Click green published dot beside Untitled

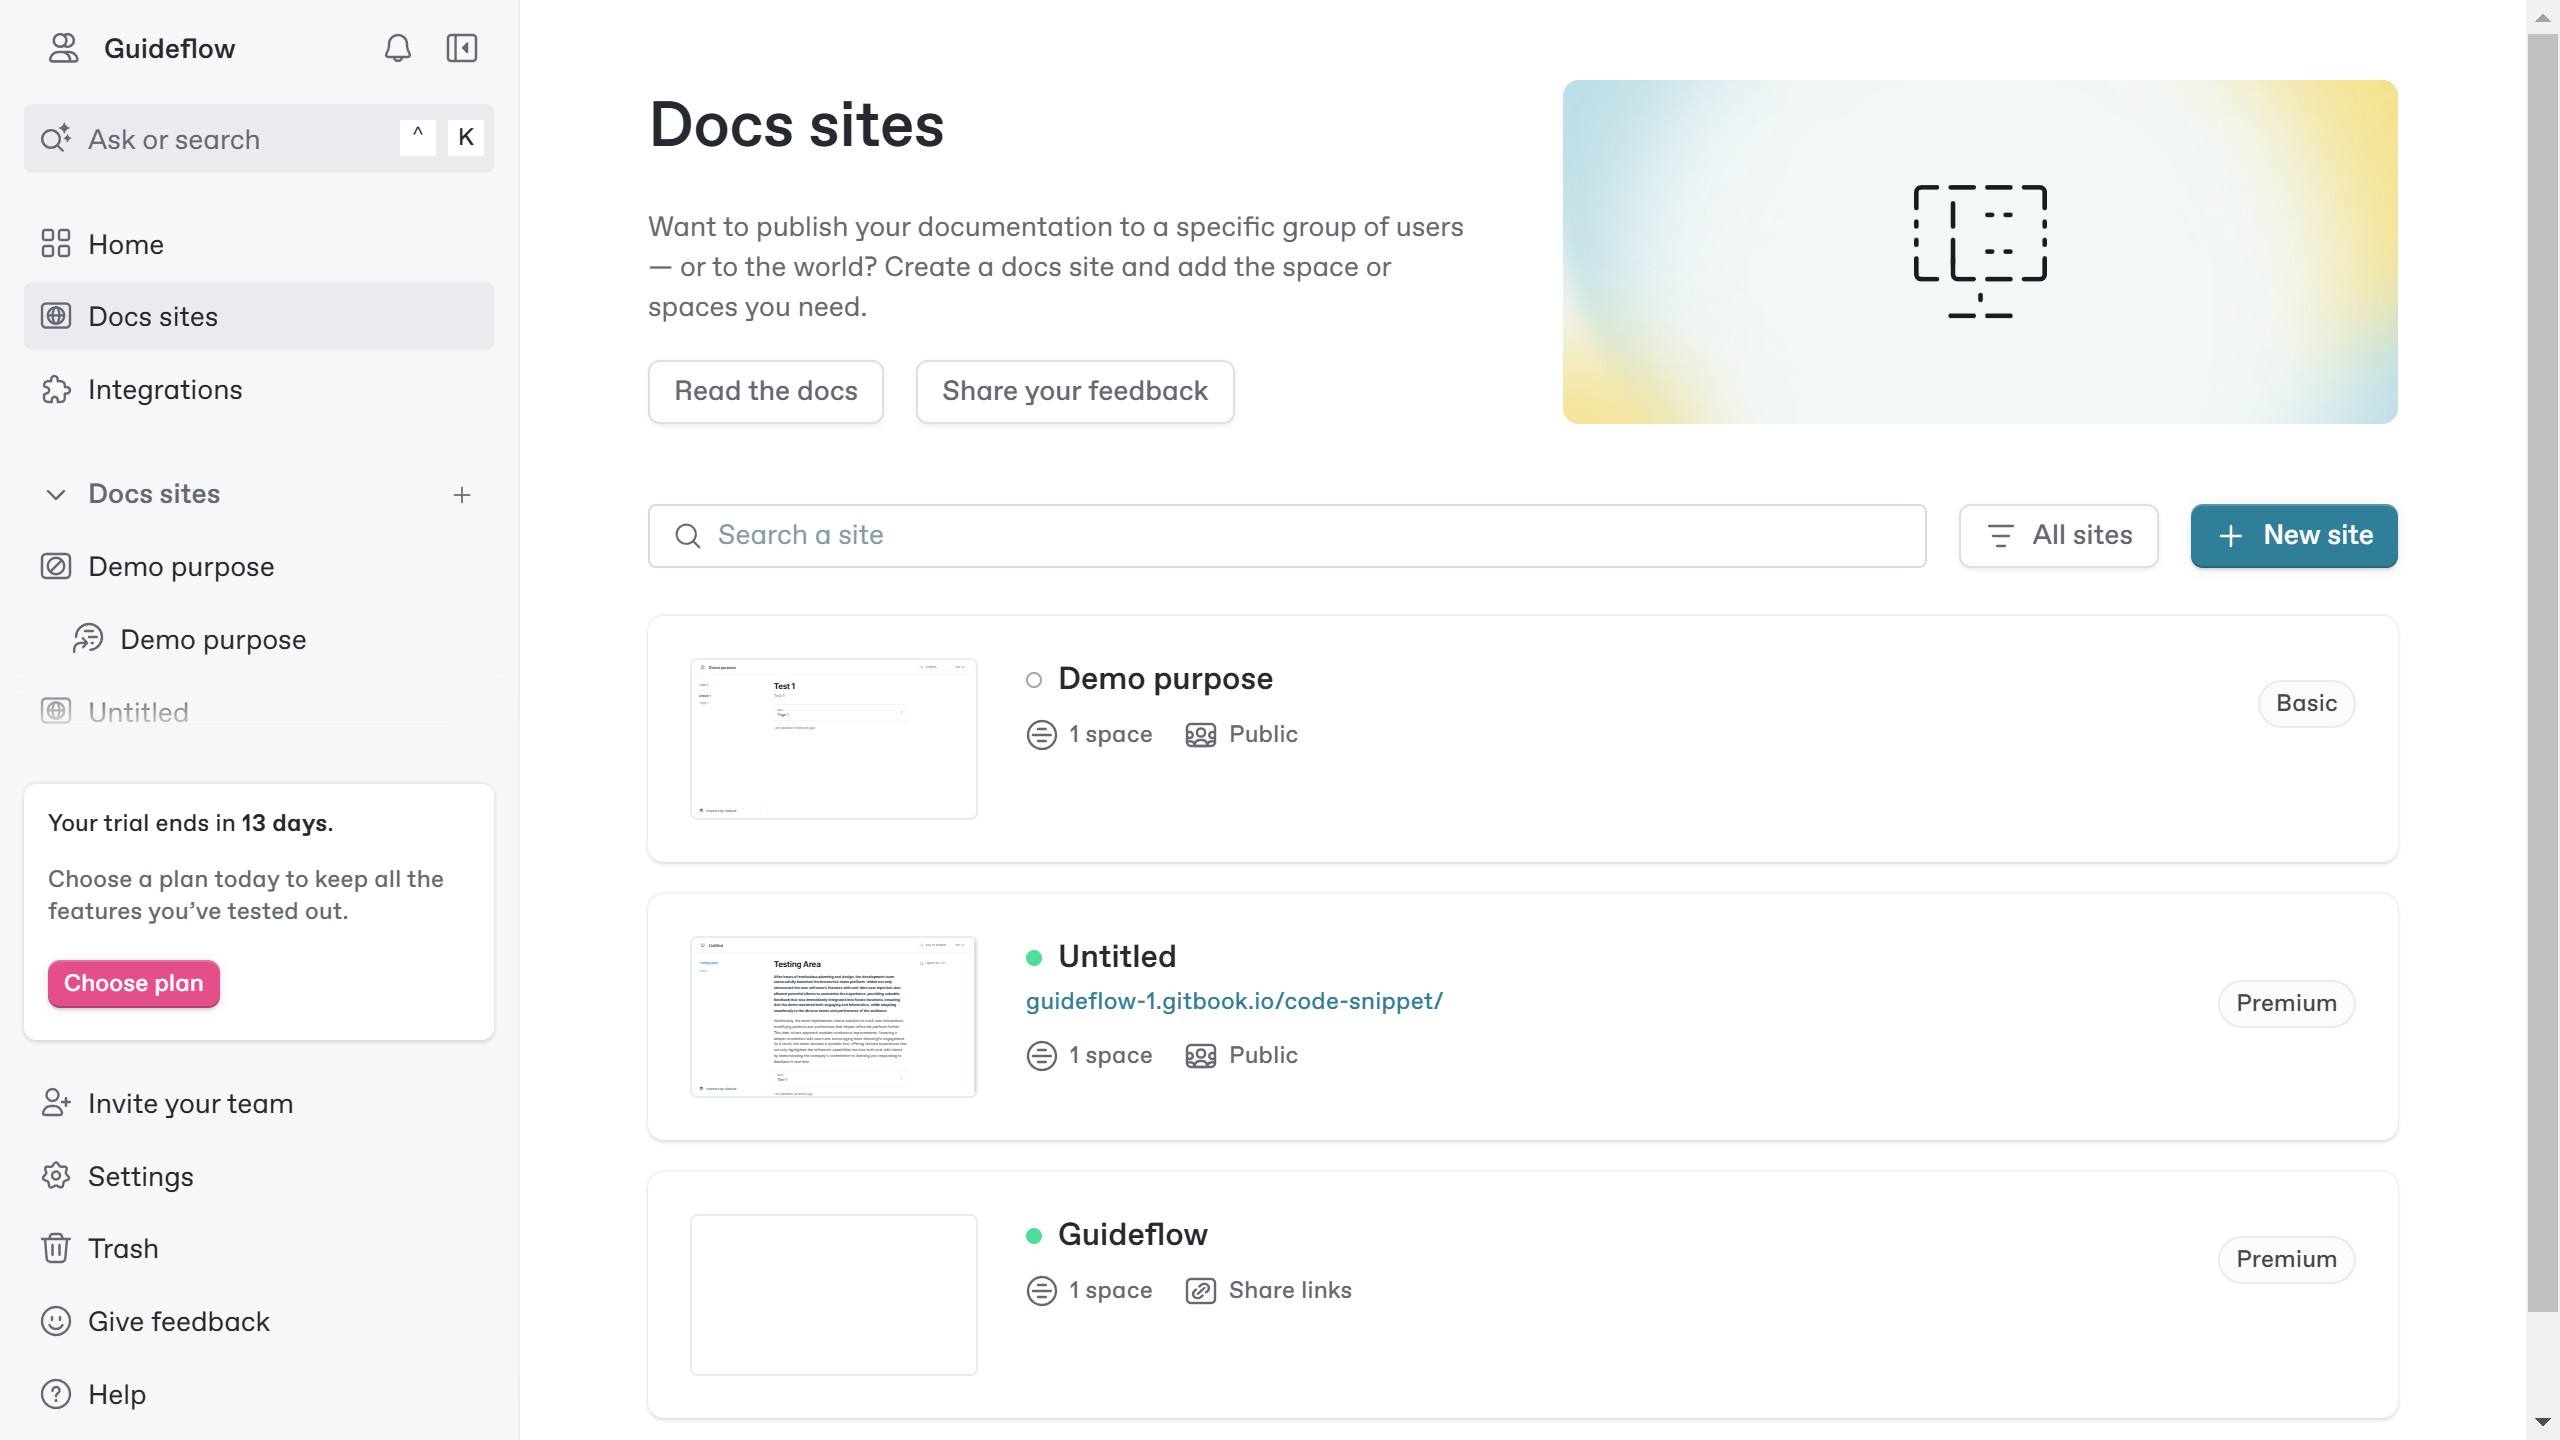[x=1034, y=958]
